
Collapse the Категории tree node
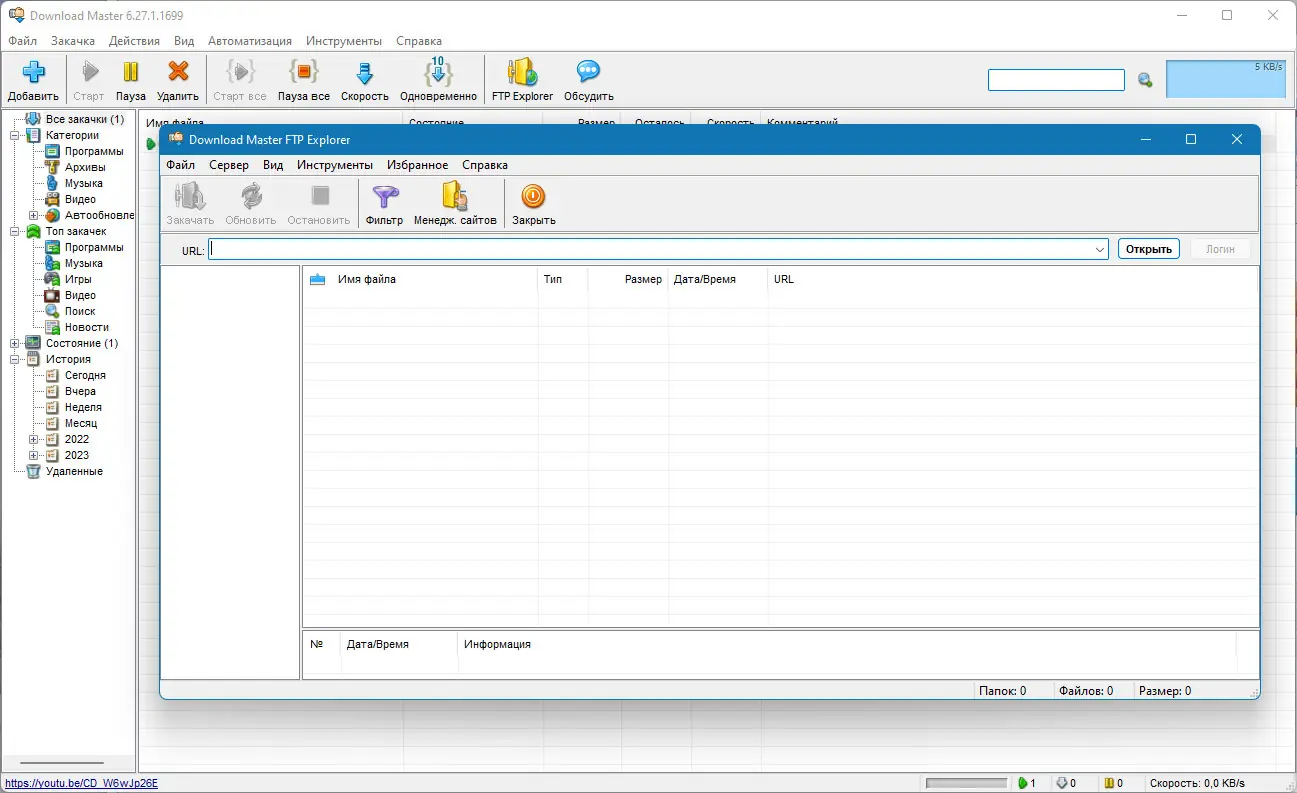(x=15, y=135)
